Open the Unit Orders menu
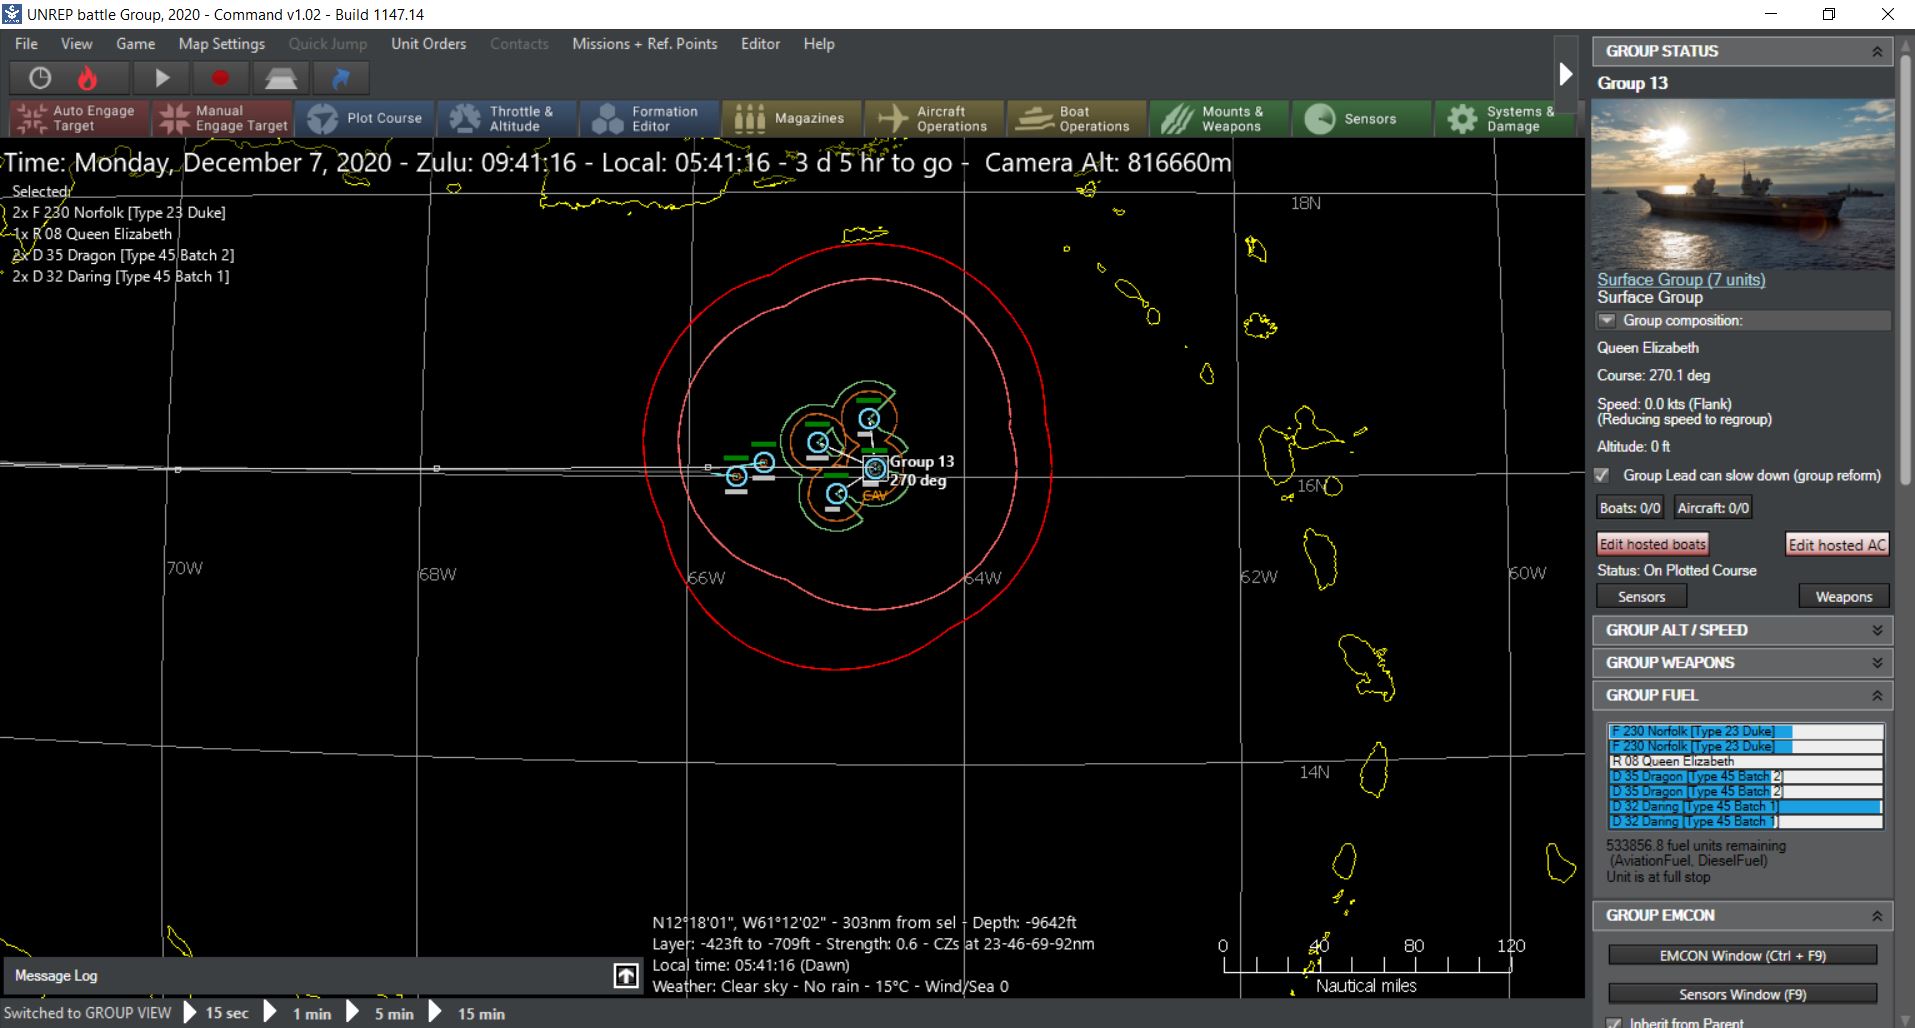Screen dimensions: 1915x1028 428,44
